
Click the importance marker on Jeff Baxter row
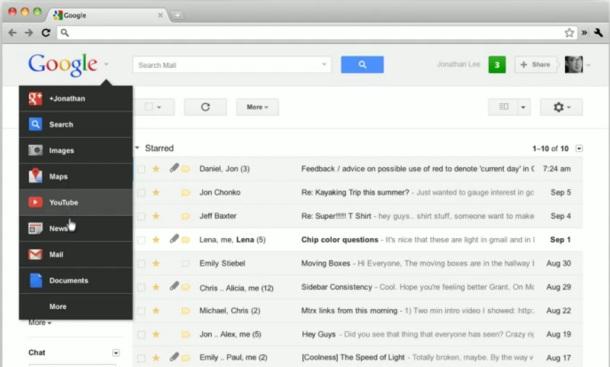[186, 216]
